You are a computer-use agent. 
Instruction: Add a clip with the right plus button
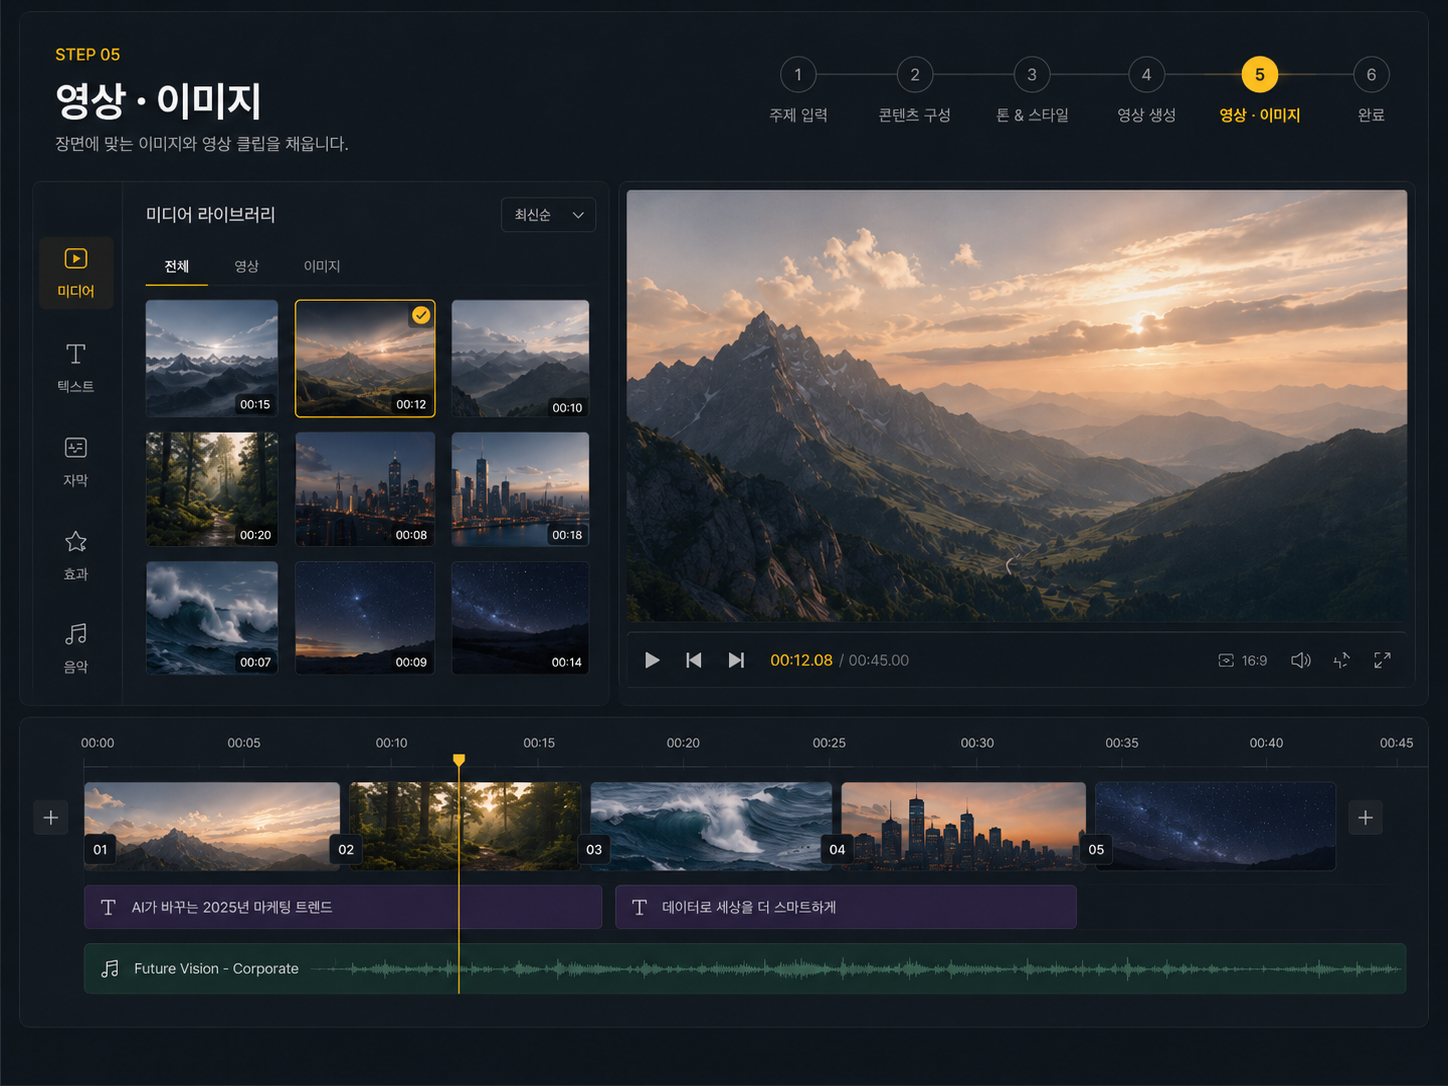point(1365,818)
